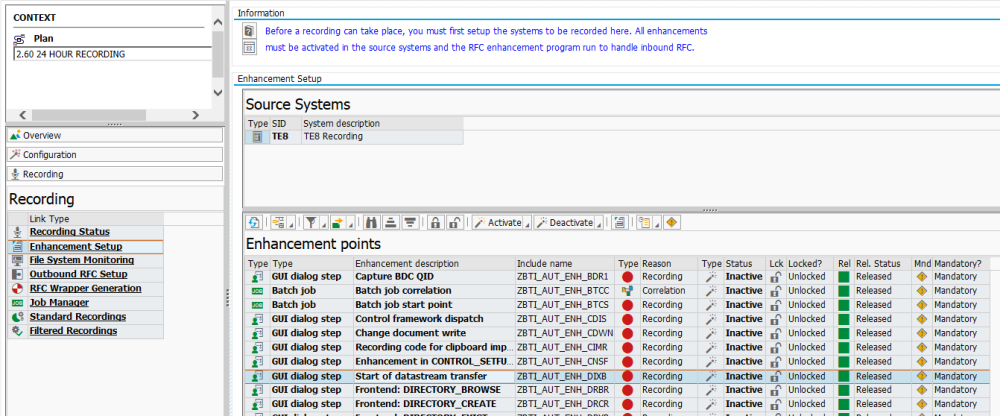Open the File System Monitoring link
The height and width of the screenshot is (416, 1000).
pos(82,260)
